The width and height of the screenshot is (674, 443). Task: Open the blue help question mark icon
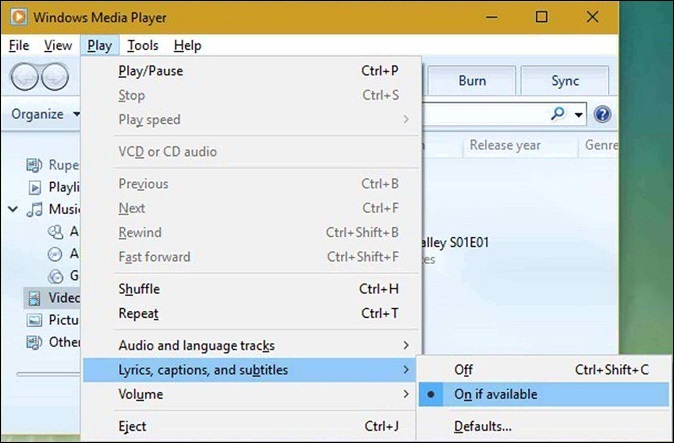[602, 114]
